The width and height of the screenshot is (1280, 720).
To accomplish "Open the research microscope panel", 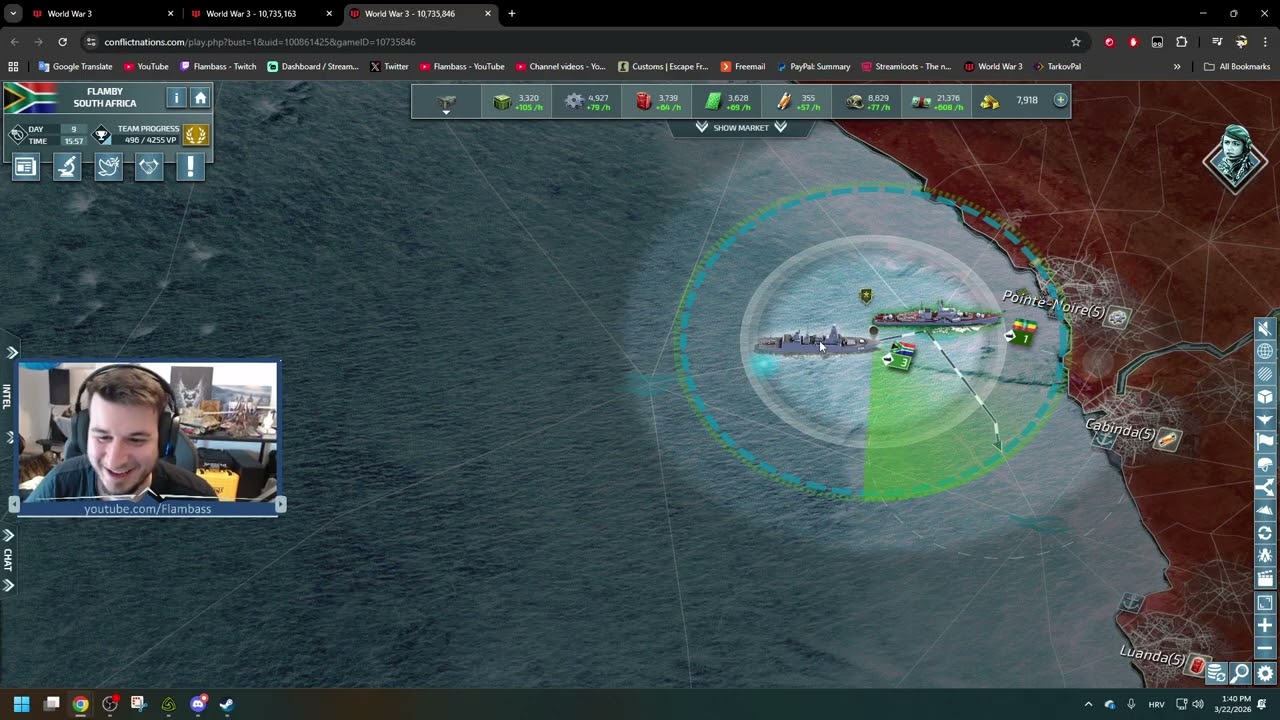I will (x=67, y=167).
